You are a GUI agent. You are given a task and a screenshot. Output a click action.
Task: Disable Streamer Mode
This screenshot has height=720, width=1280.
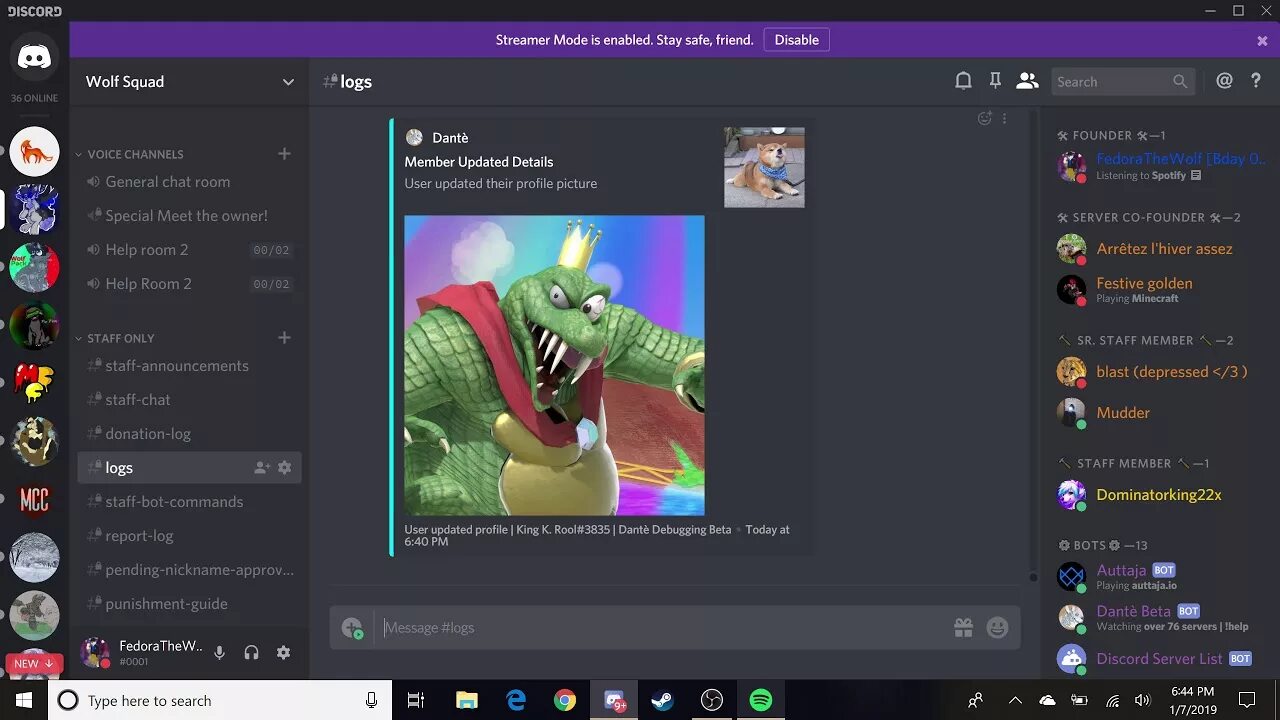796,40
